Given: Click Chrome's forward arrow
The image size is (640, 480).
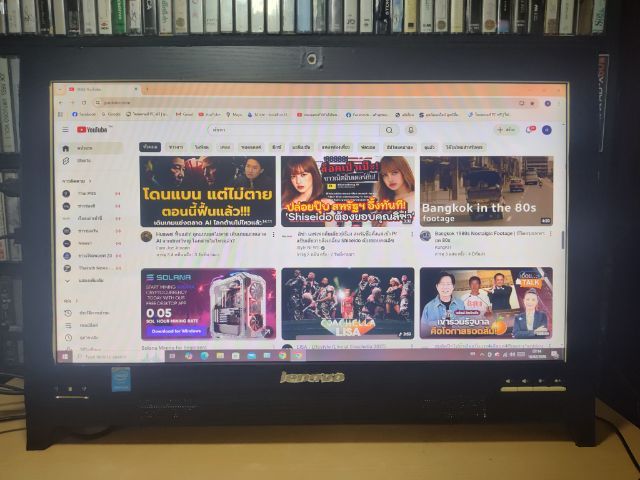Looking at the screenshot, I should pyautogui.click(x=72, y=102).
